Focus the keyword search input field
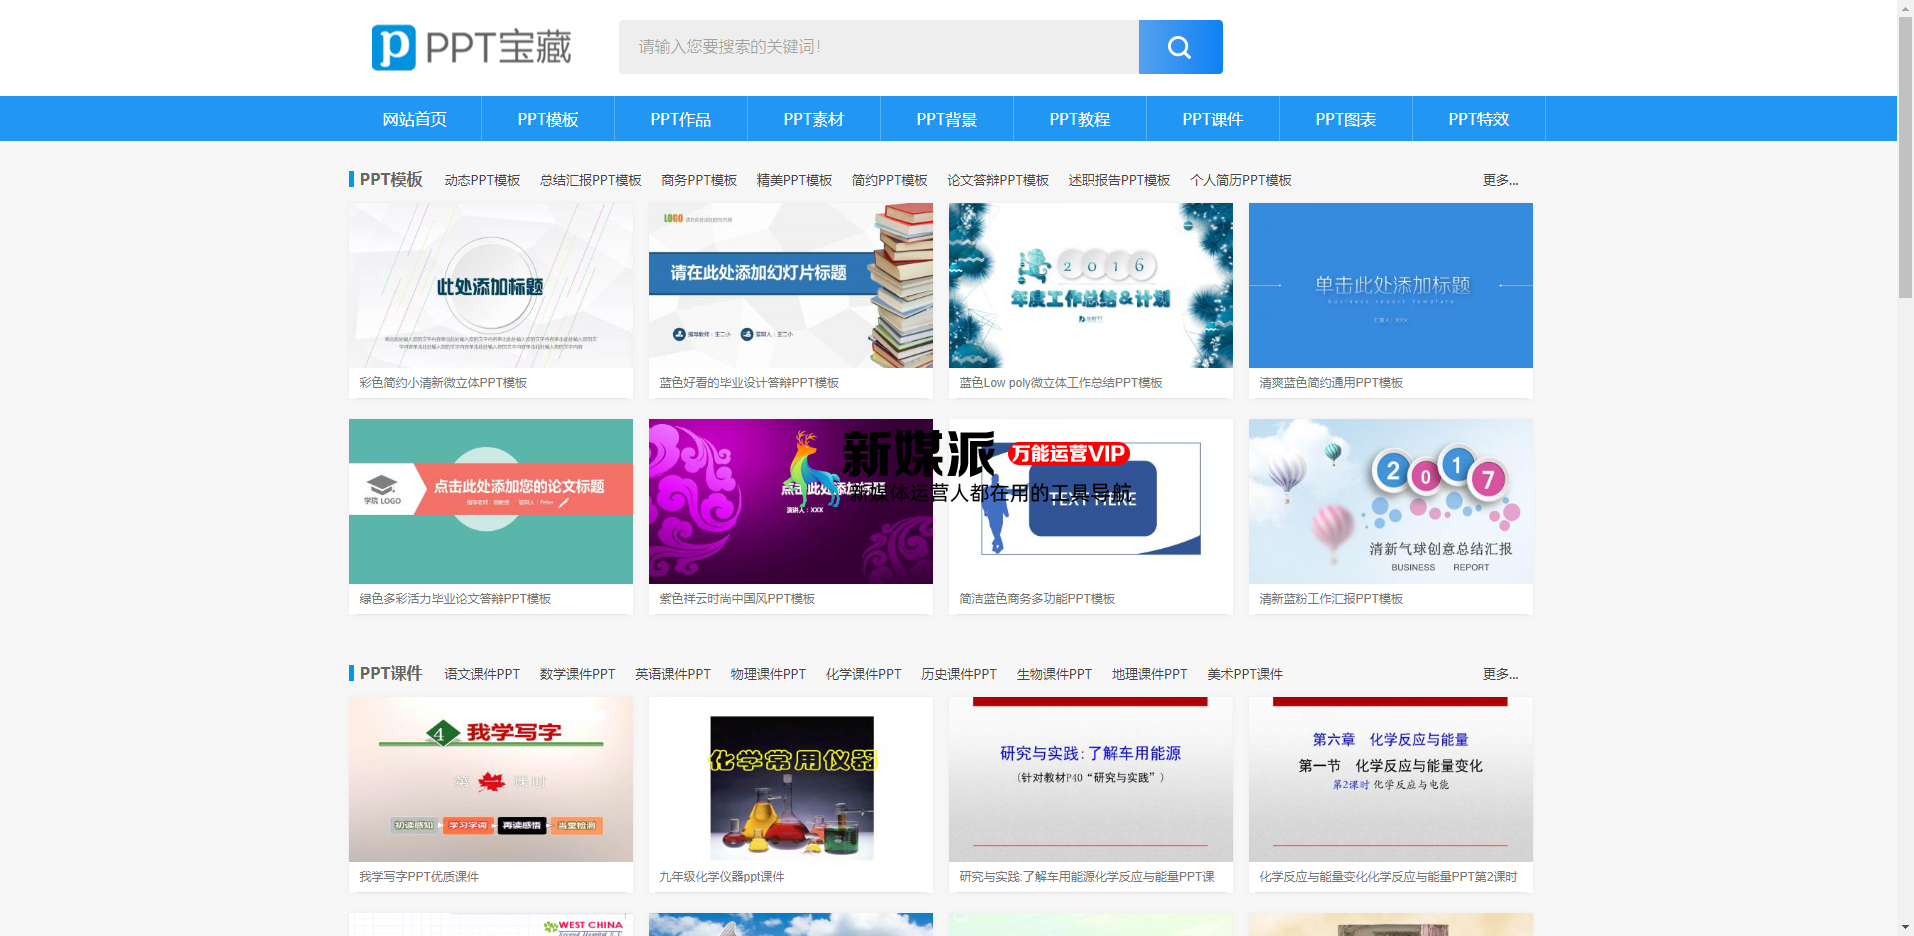The image size is (1914, 936). coord(879,47)
